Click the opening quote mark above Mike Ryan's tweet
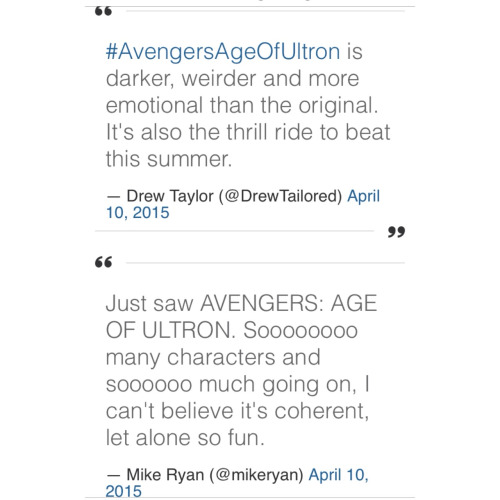The image size is (500, 500). tap(103, 262)
